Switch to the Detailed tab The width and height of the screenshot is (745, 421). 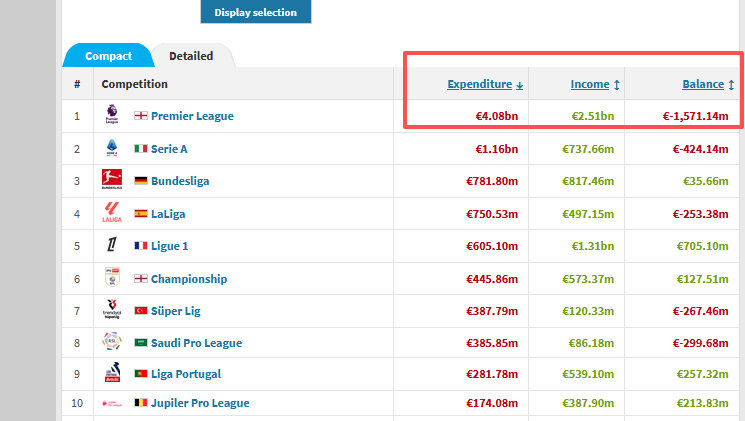pyautogui.click(x=191, y=56)
